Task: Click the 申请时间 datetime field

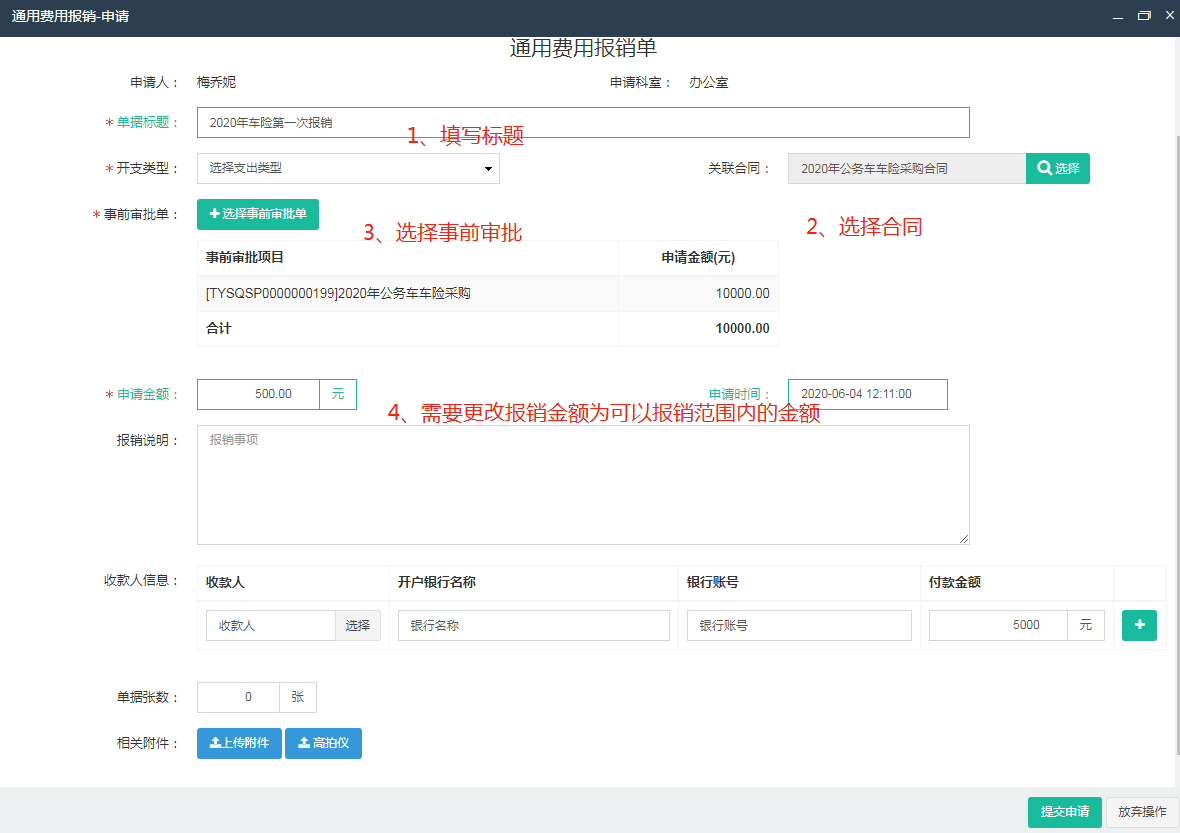Action: tap(868, 394)
